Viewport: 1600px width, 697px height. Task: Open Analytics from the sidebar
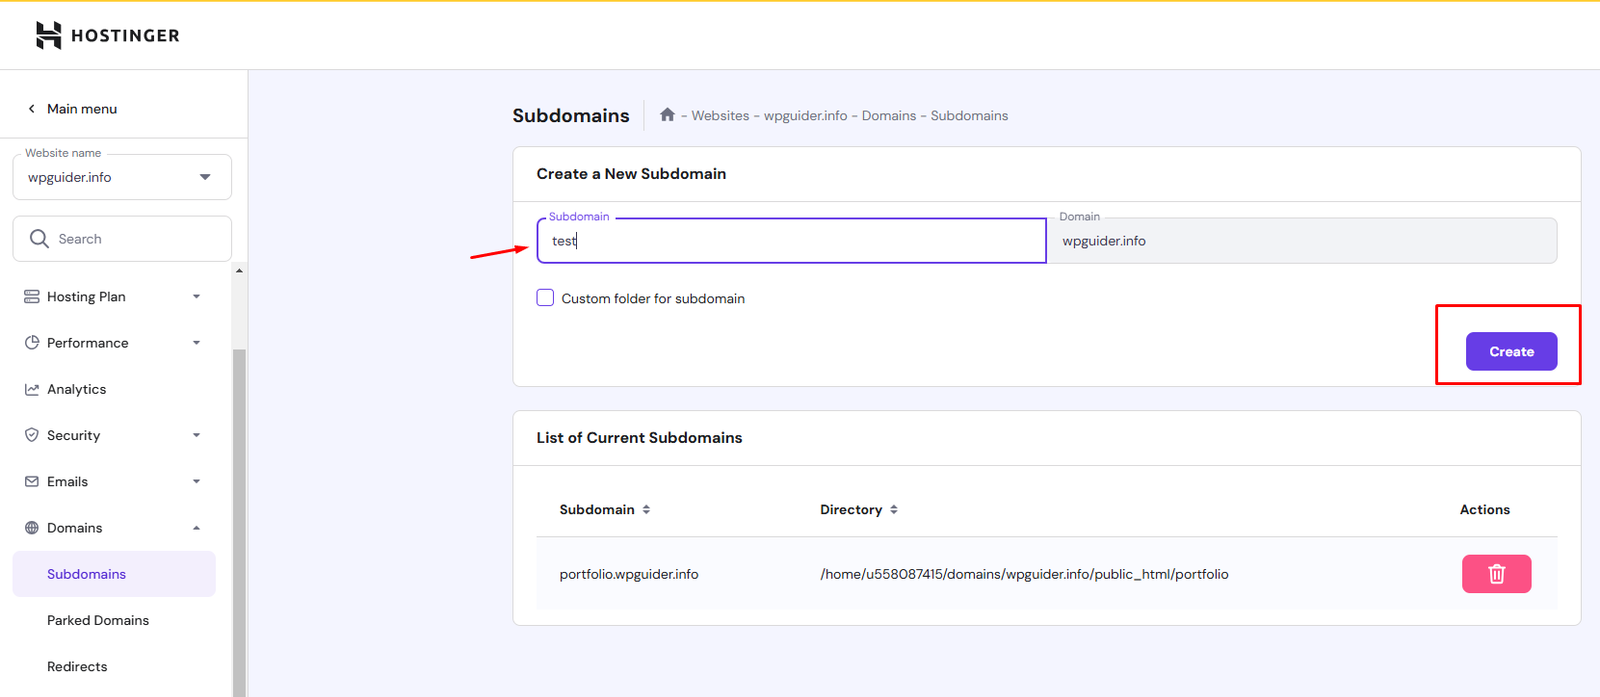click(x=76, y=389)
